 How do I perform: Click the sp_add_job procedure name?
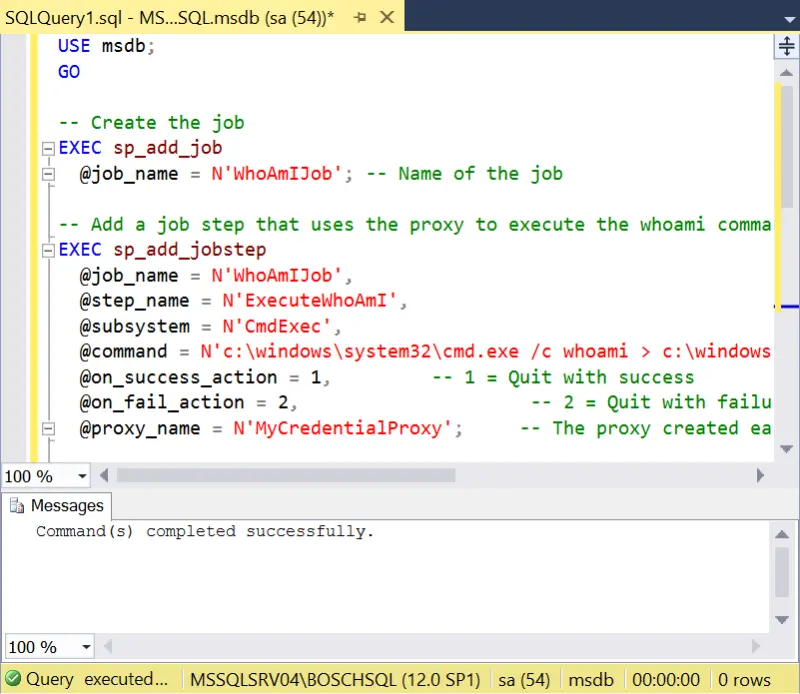(x=168, y=148)
